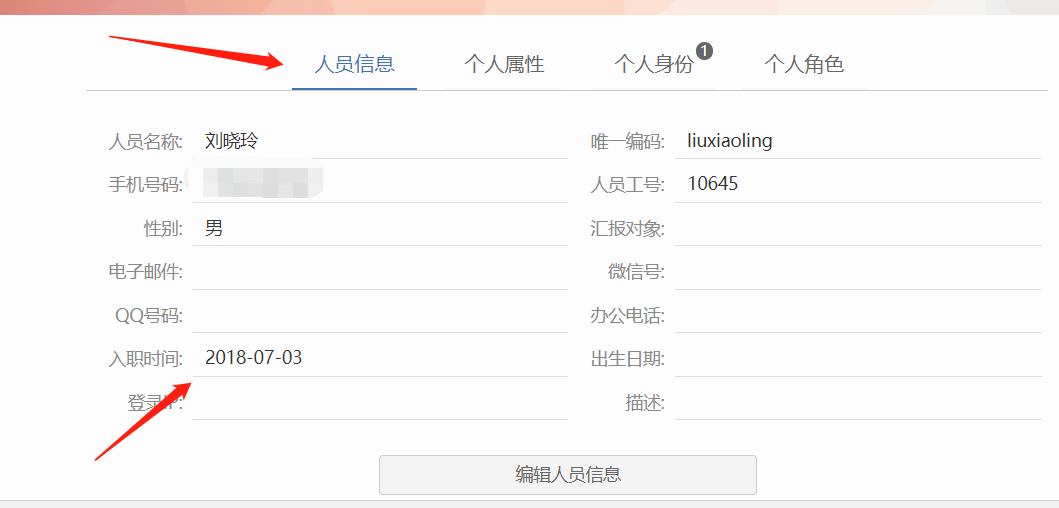Select the 办公电话 field
Viewport: 1059px width, 508px height.
click(860, 316)
